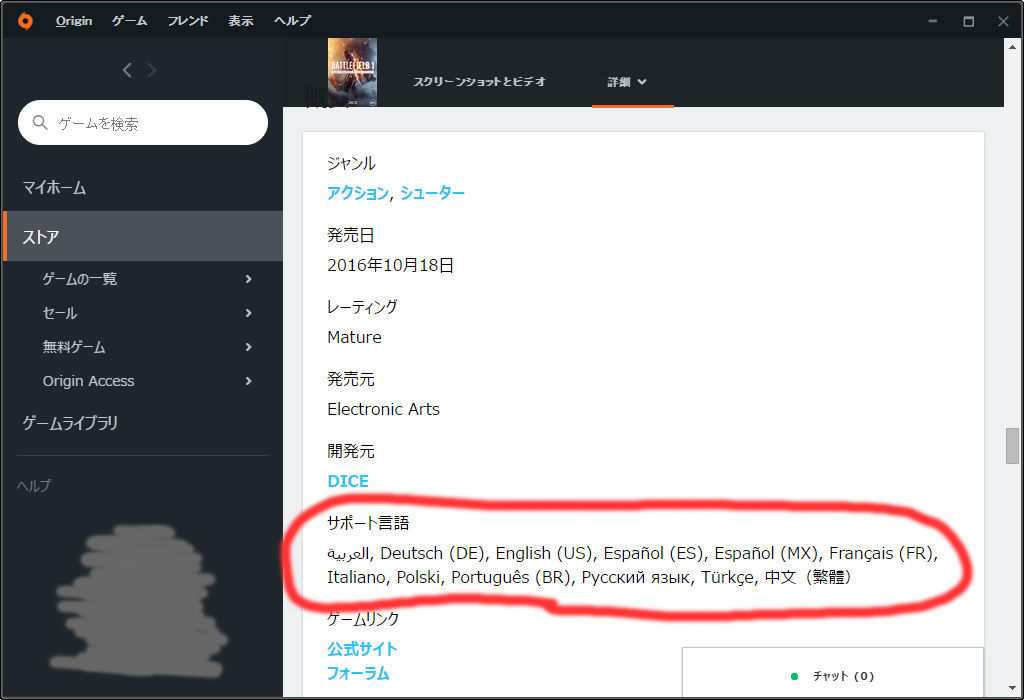Click the search magnifier icon
Viewport: 1024px width, 700px height.
click(40, 123)
